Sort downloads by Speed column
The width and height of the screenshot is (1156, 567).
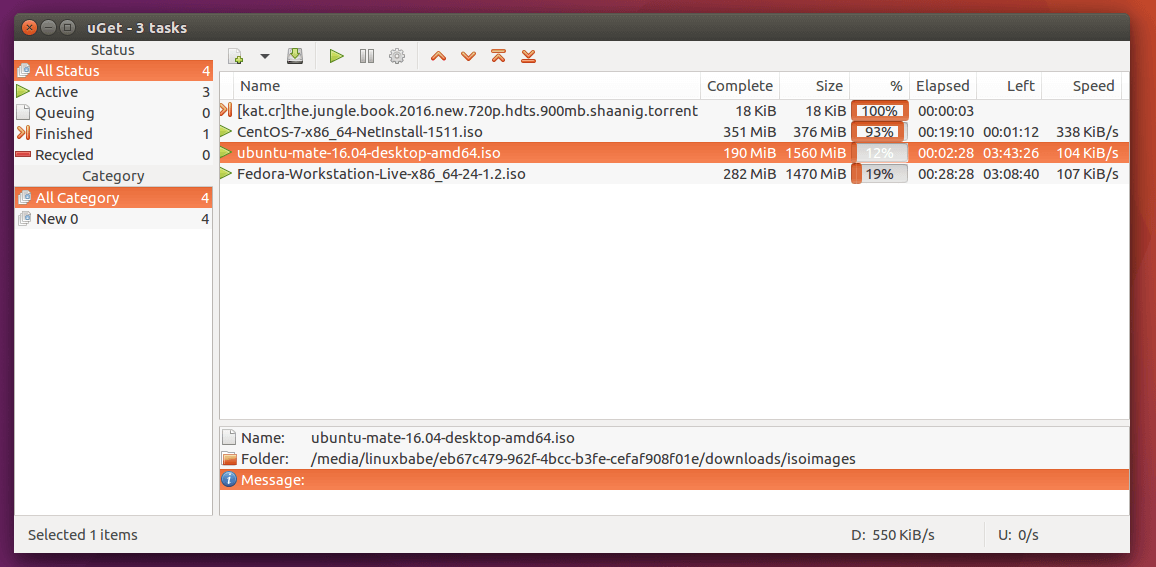point(1092,86)
